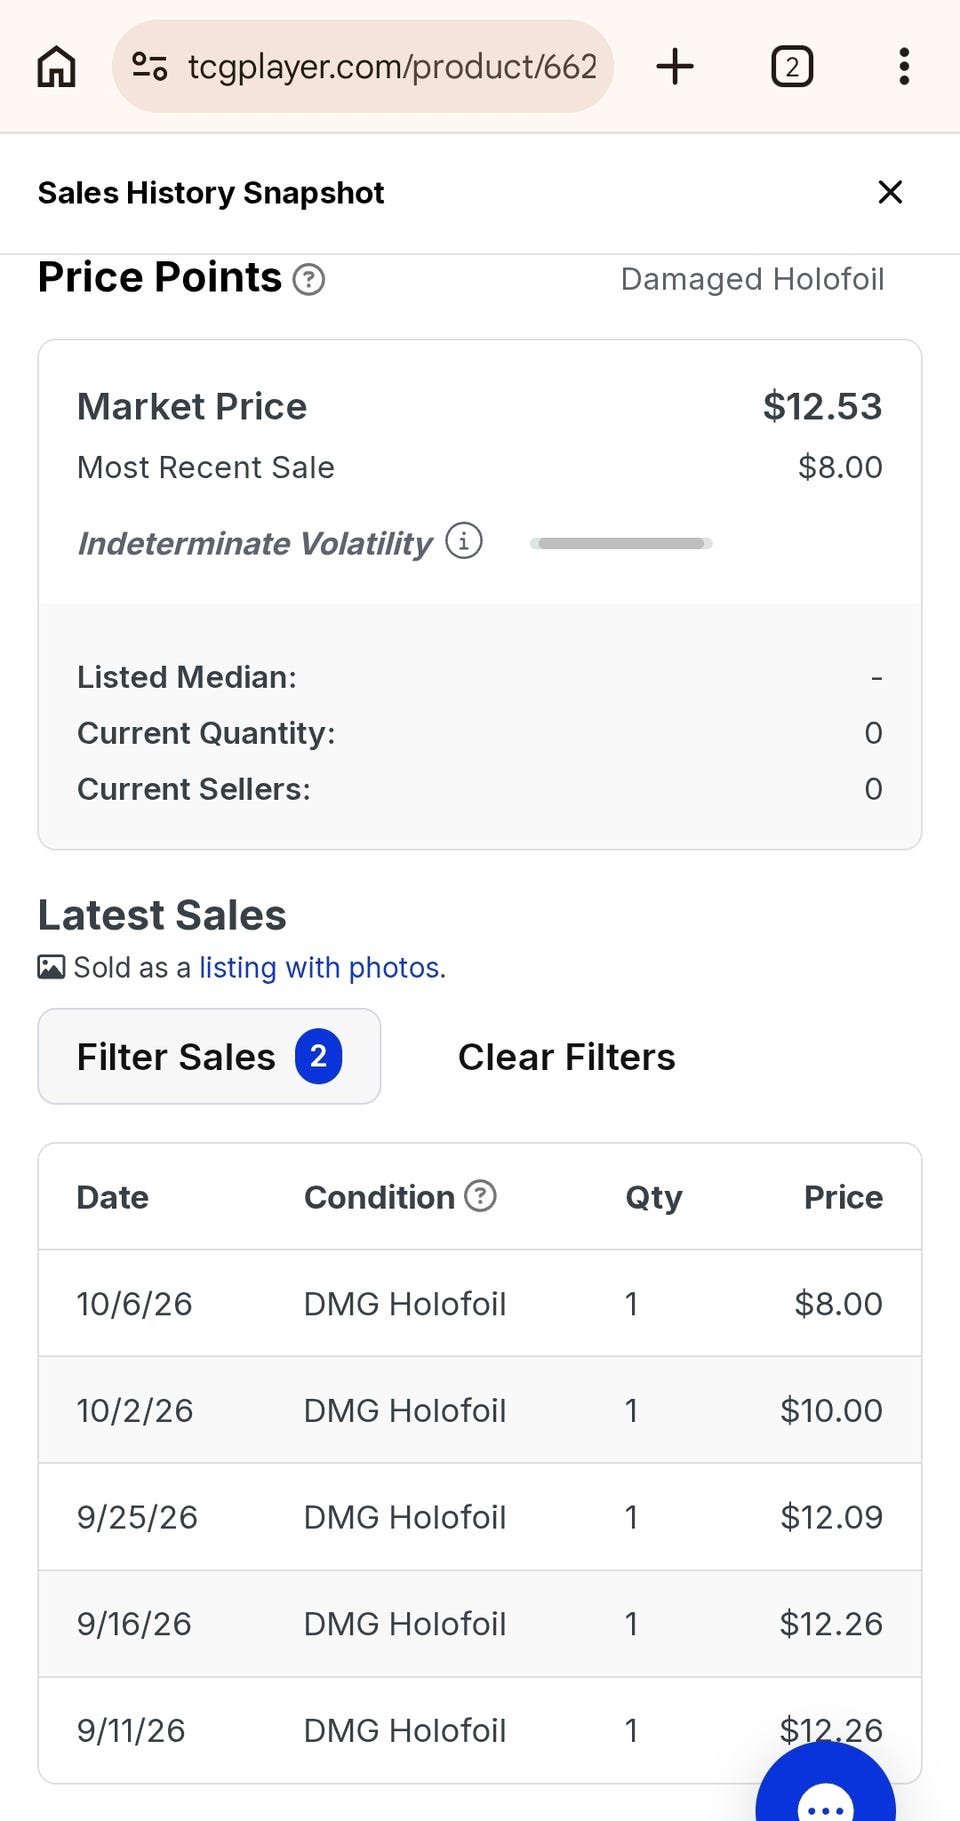Tap the browser home icon
This screenshot has width=960, height=1821.
point(56,67)
